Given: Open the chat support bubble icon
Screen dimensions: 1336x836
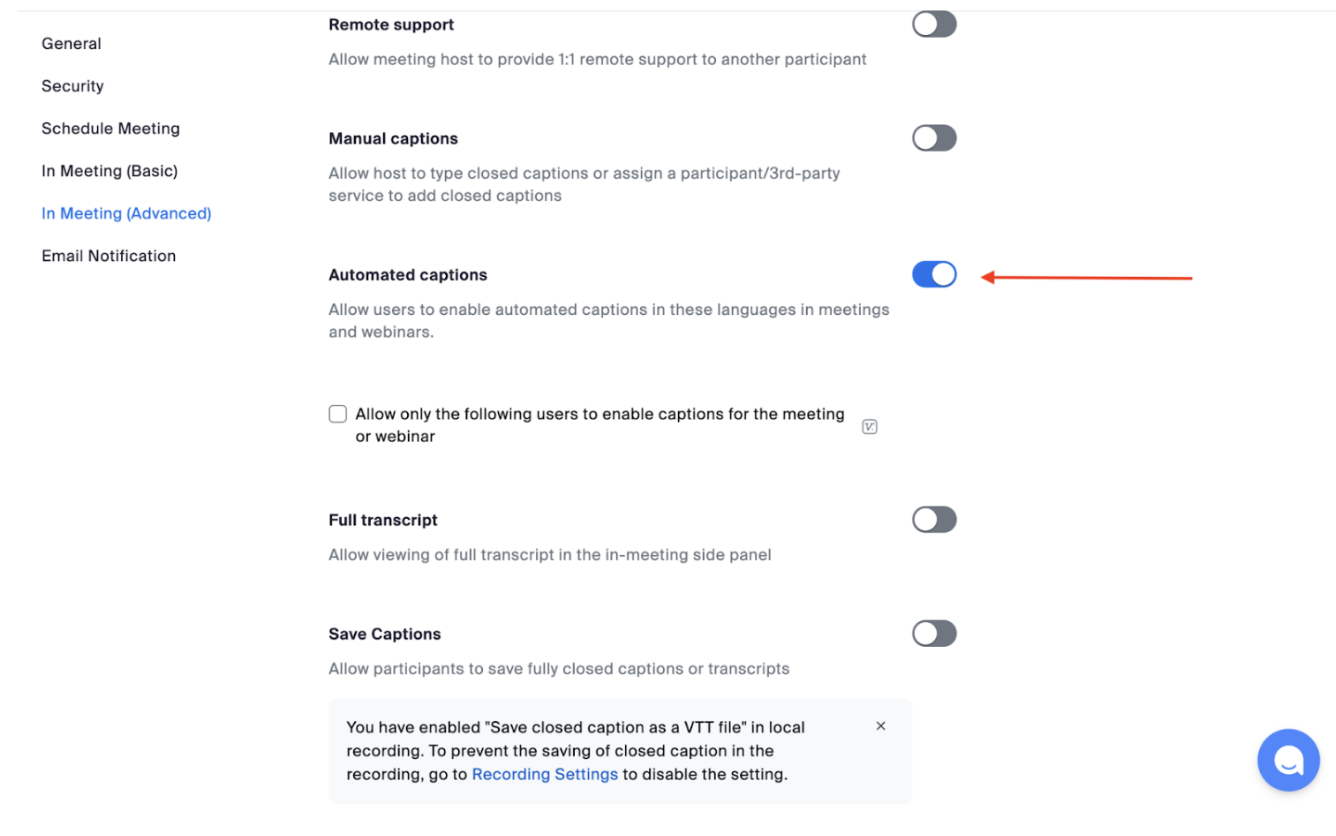Looking at the screenshot, I should coord(1288,761).
